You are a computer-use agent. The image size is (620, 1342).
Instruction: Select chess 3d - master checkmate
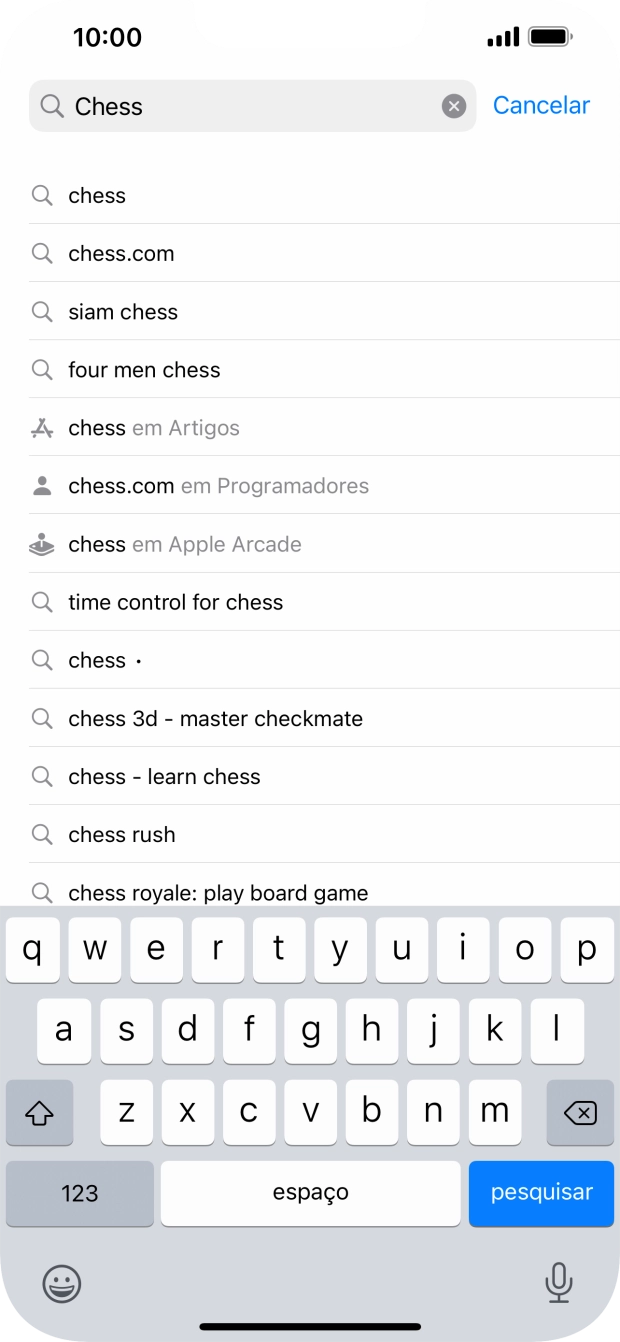(215, 718)
